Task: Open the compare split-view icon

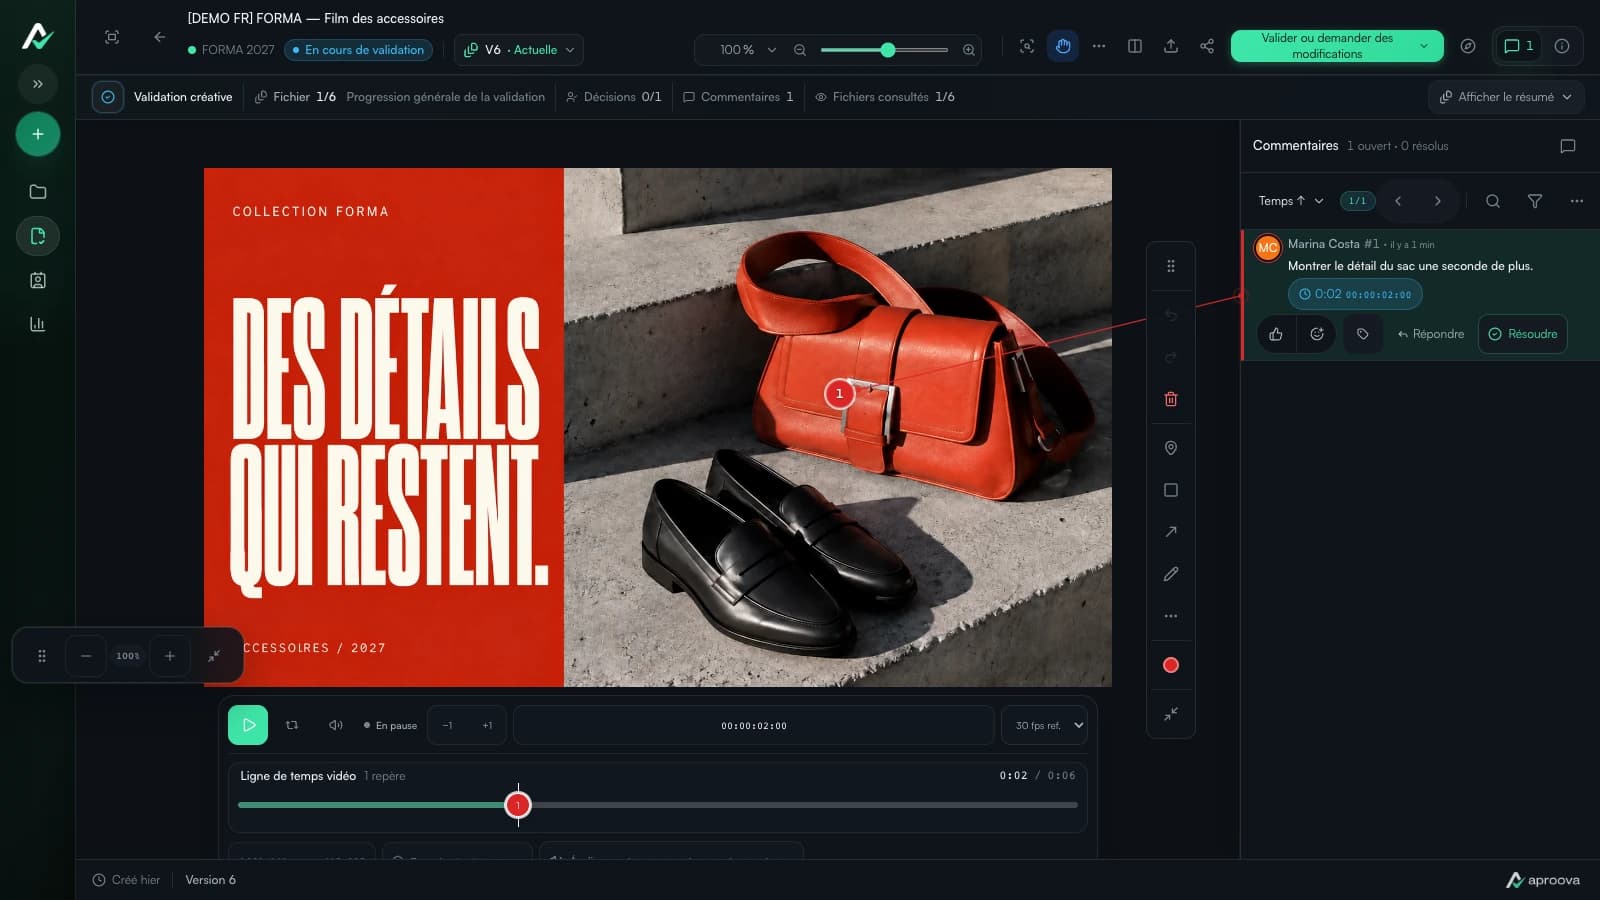Action: [x=1135, y=46]
